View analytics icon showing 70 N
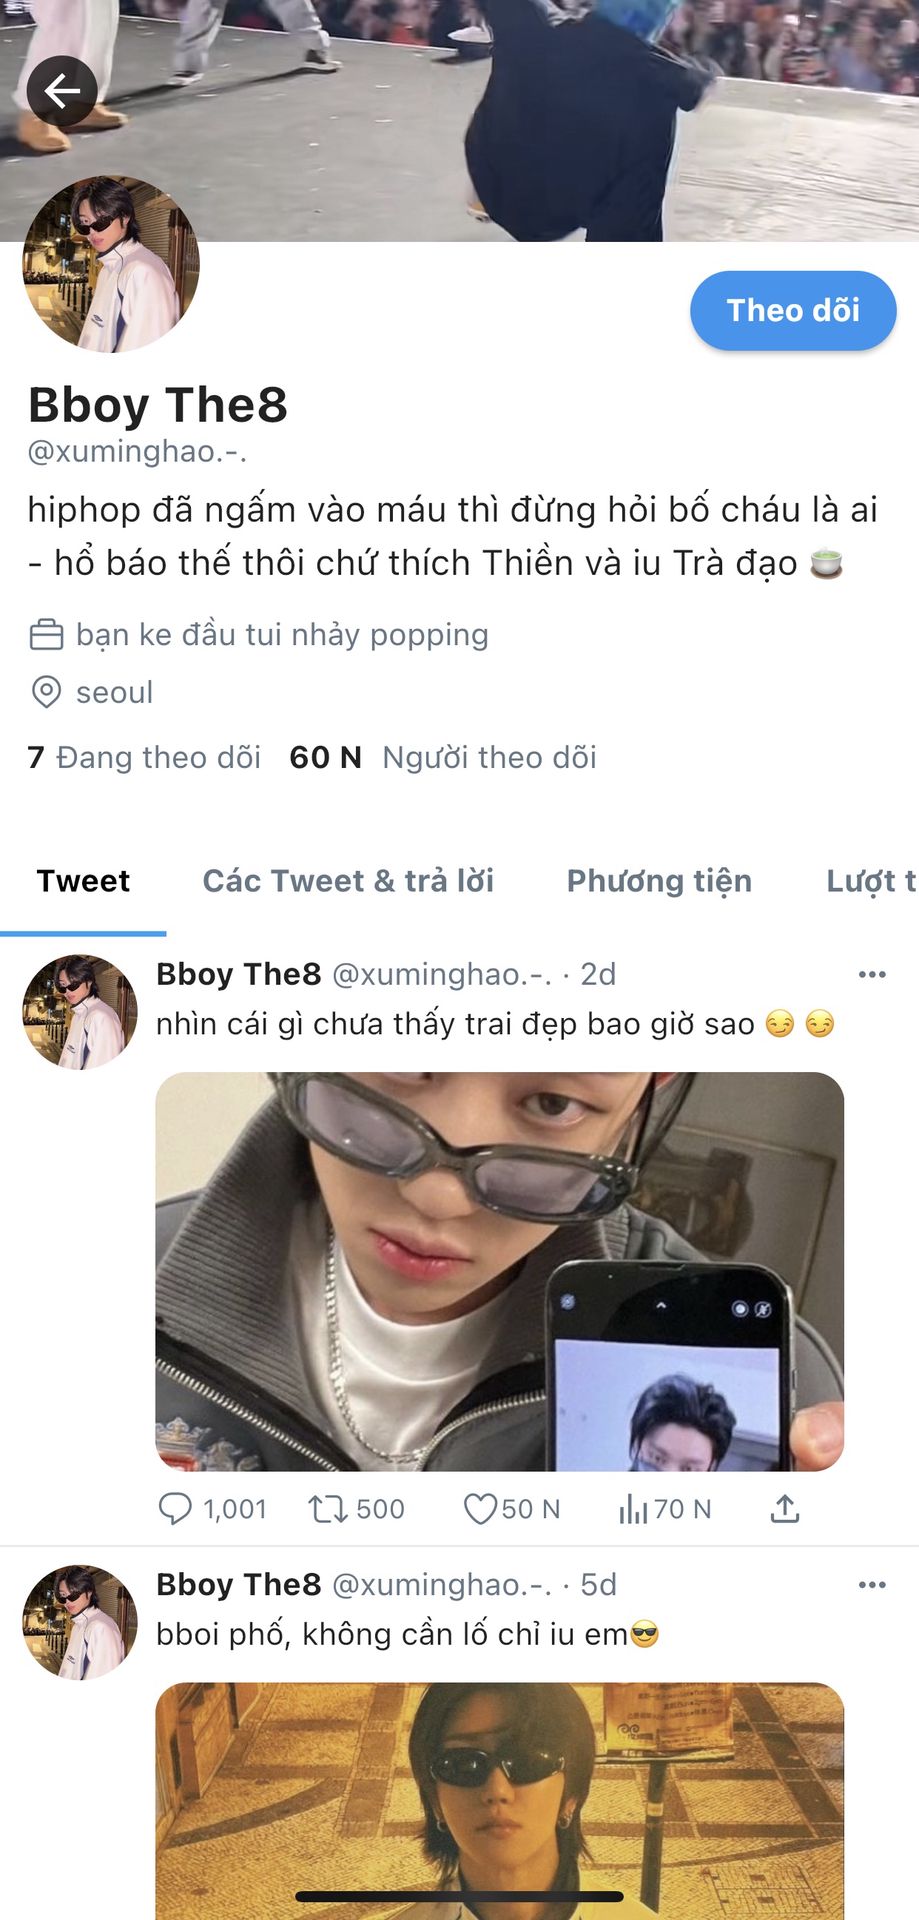Screen dimensions: 919x1920 [x=633, y=1508]
